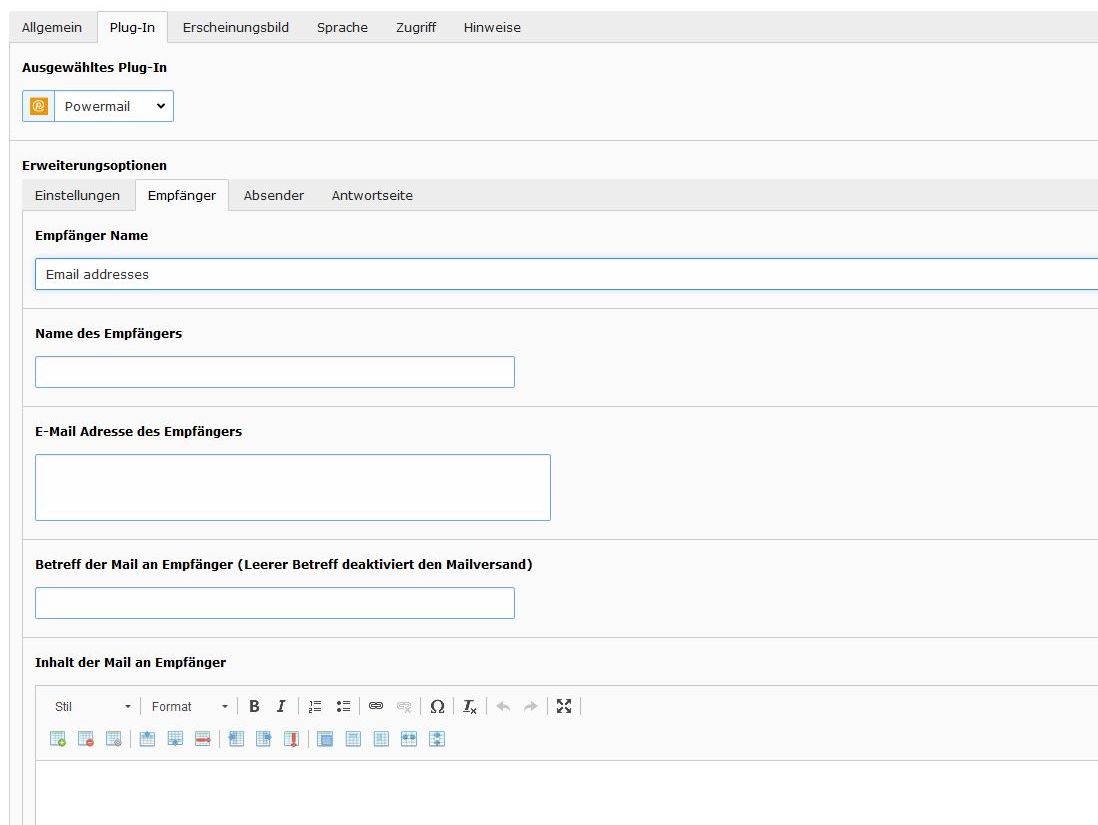Image resolution: width=1098 pixels, height=825 pixels.
Task: Click the insert table icon
Action: pyautogui.click(x=58, y=739)
